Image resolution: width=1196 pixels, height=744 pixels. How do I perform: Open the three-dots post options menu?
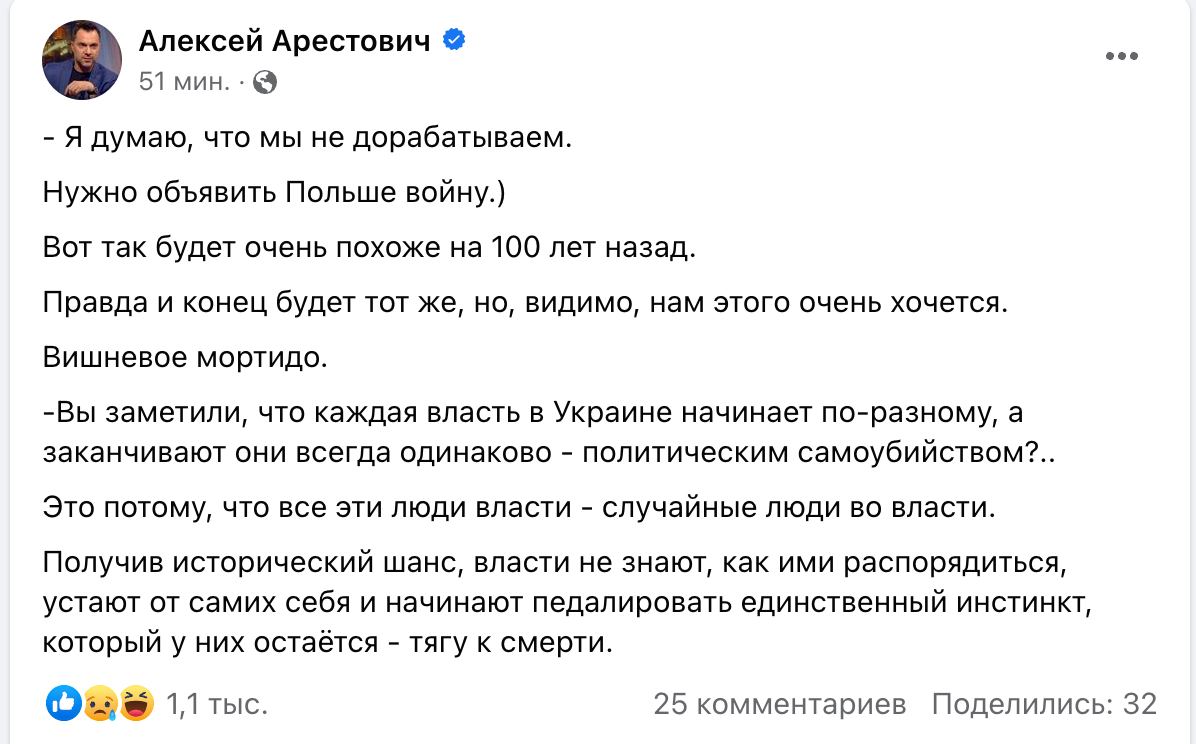pos(1122,57)
